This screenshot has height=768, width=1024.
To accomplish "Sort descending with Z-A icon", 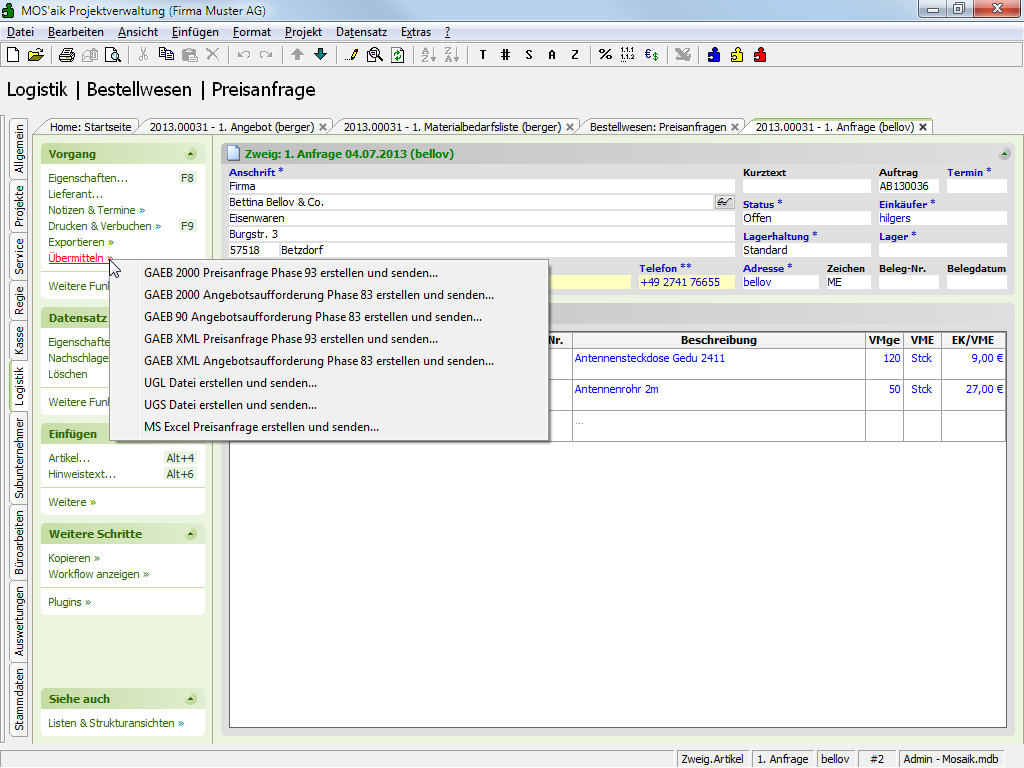I will click(x=451, y=55).
